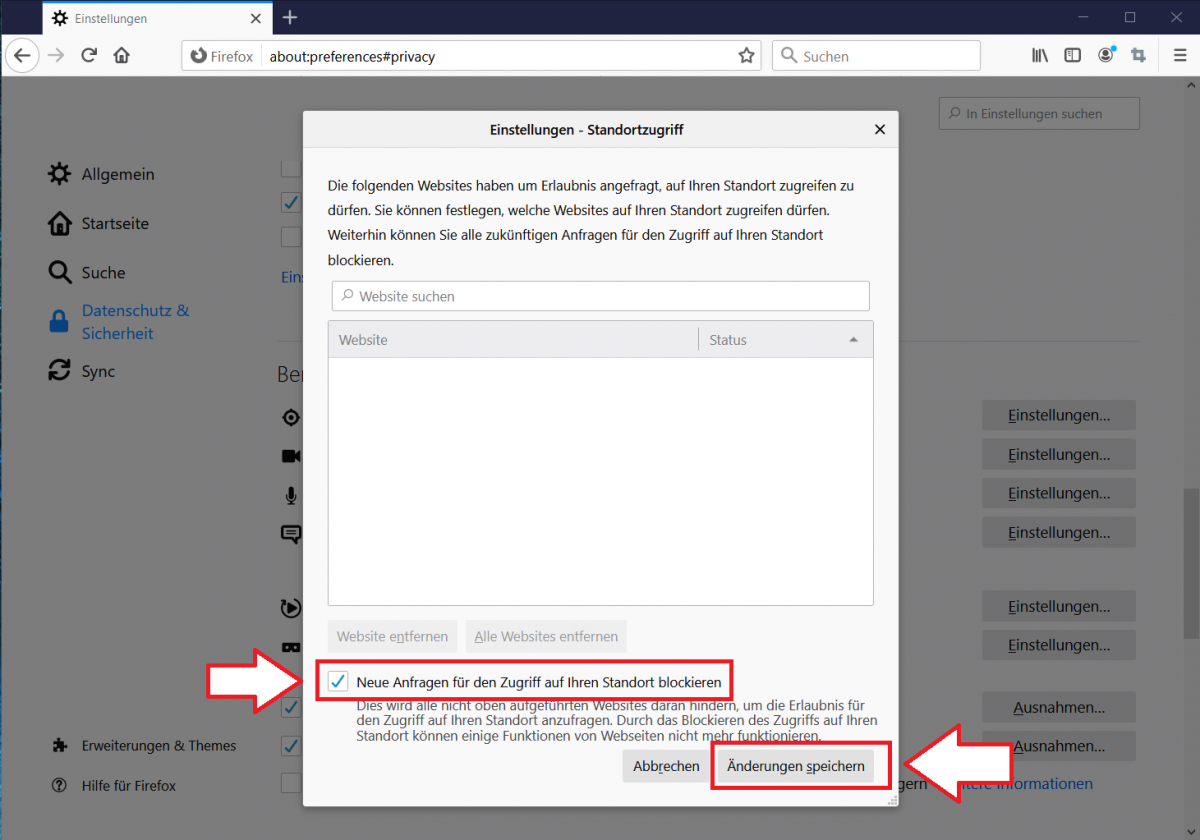Uncheck blocking new location access requests
Viewport: 1200px width, 840px height.
(x=337, y=680)
